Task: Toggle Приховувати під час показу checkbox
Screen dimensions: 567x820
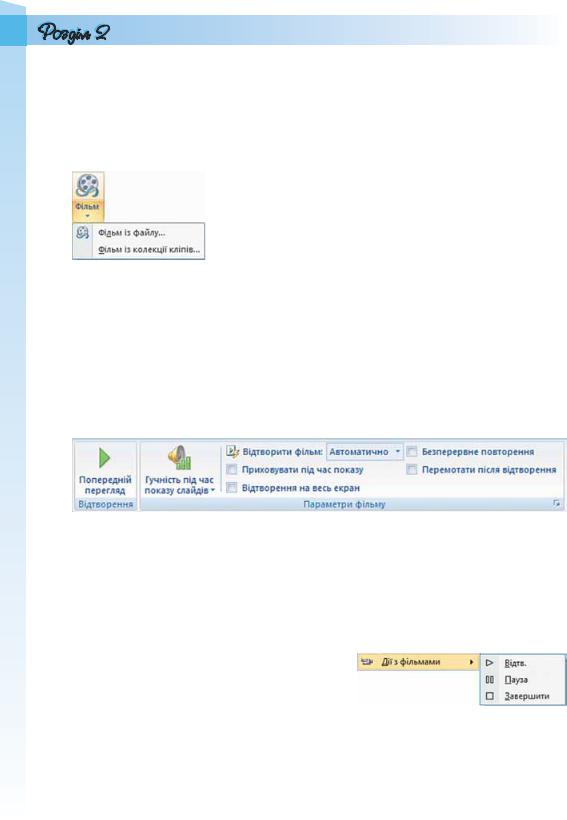Action: point(231,470)
